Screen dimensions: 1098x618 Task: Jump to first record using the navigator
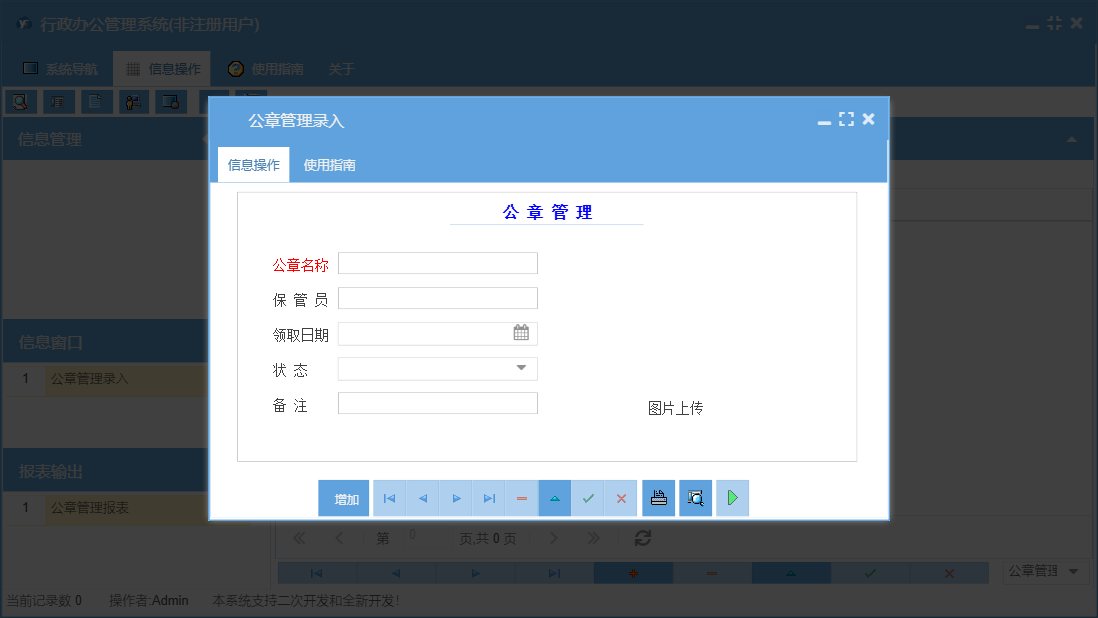(389, 497)
